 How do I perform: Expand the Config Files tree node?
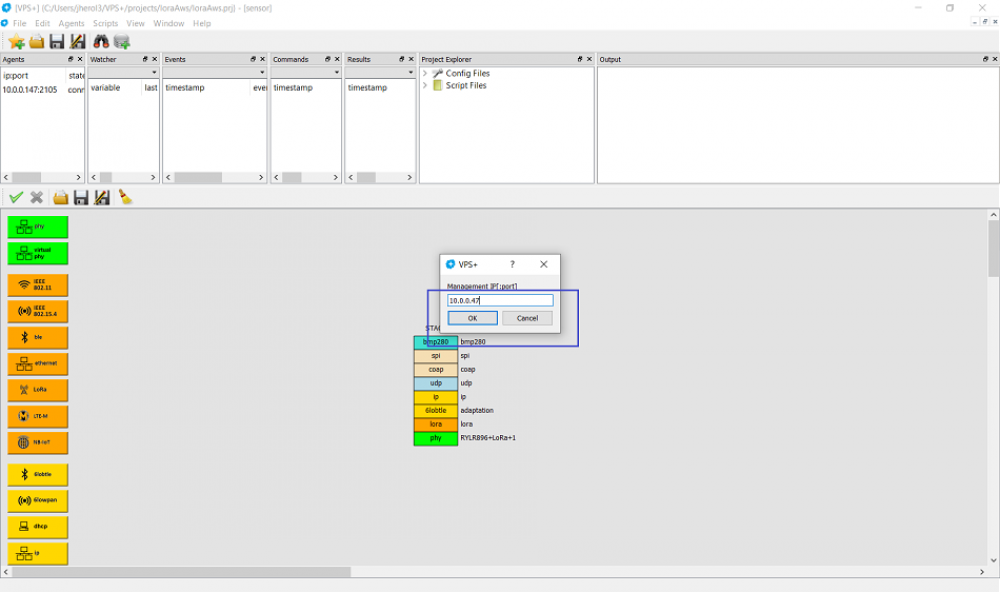pos(425,73)
